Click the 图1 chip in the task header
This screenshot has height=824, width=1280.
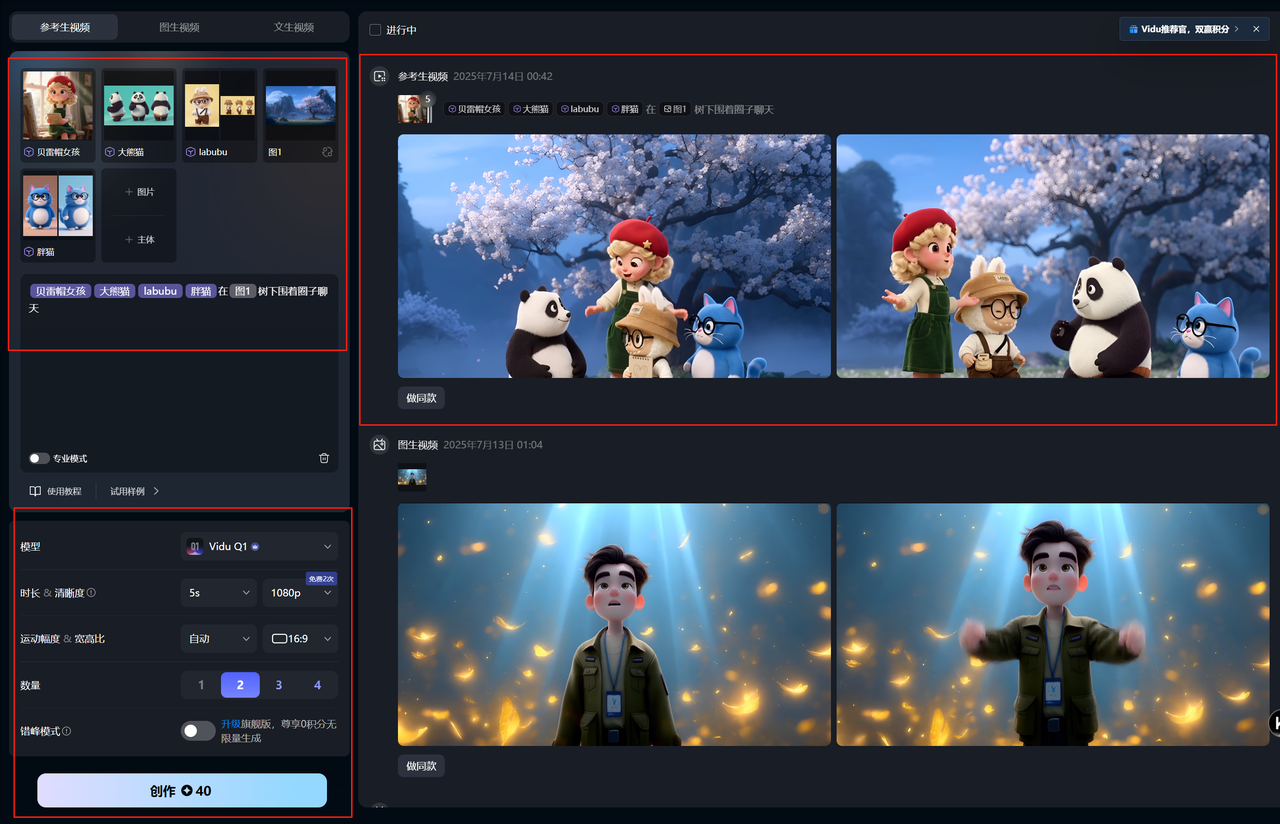click(675, 109)
